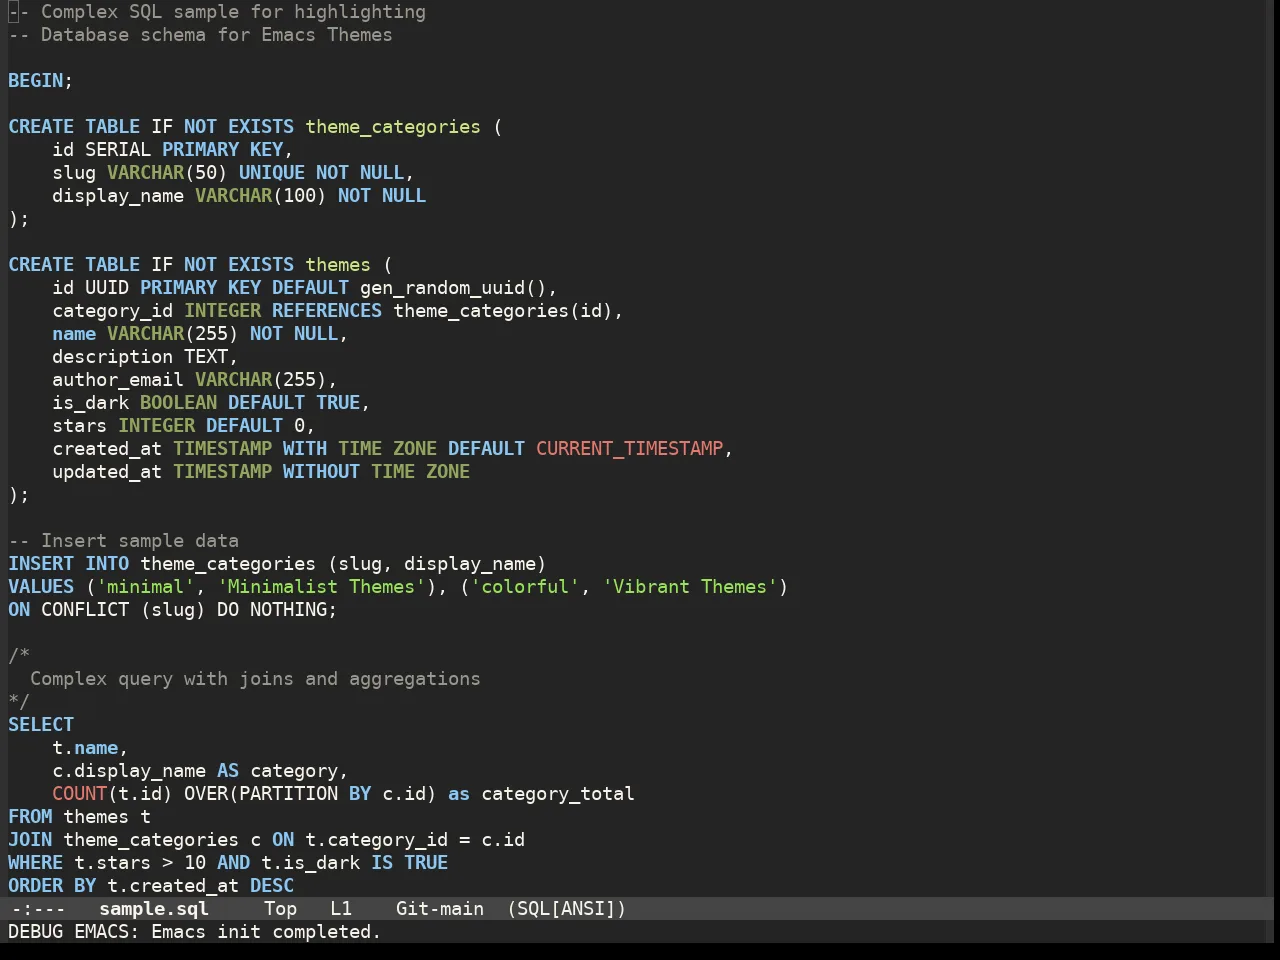Viewport: 1280px width, 960px height.
Task: Click the 'DEBUG EMACS: Emacs init completed.' message
Action: tap(195, 932)
